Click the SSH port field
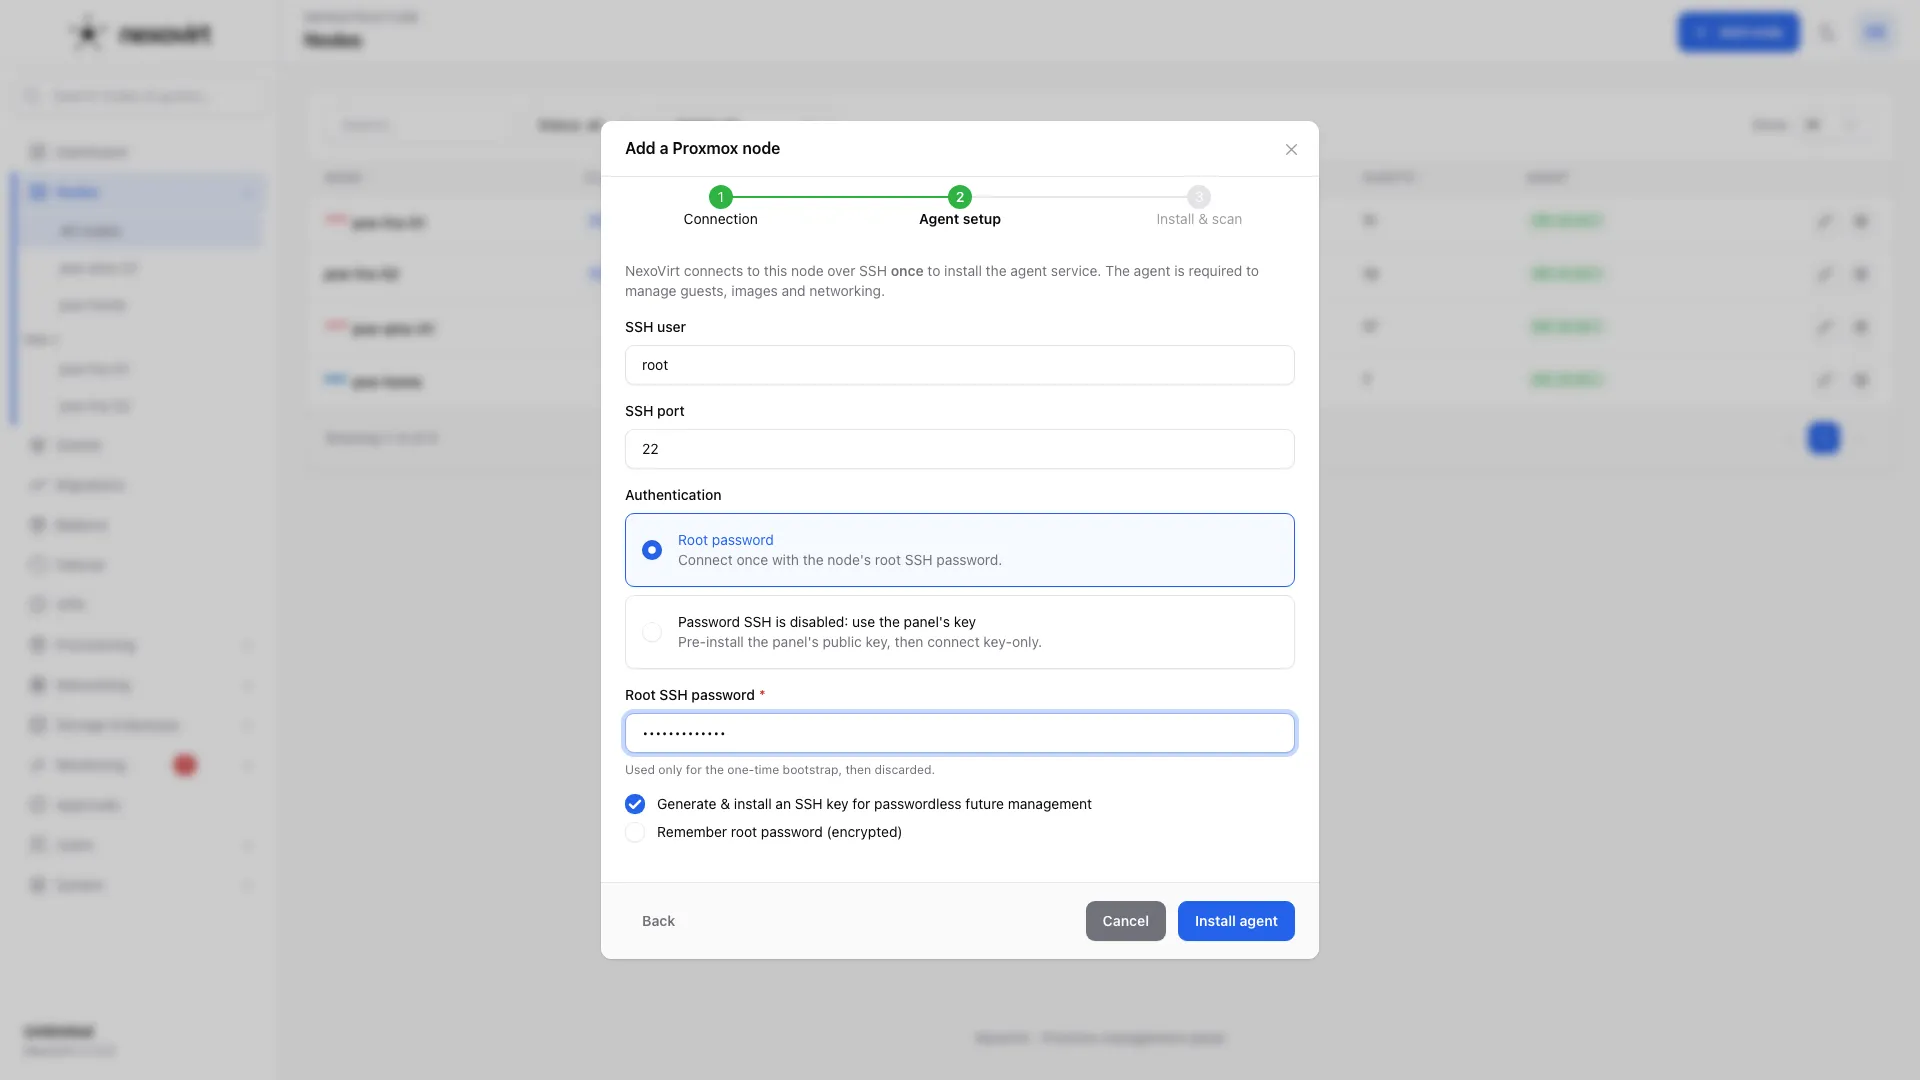Screen dimensions: 1920x1080 click(x=959, y=449)
